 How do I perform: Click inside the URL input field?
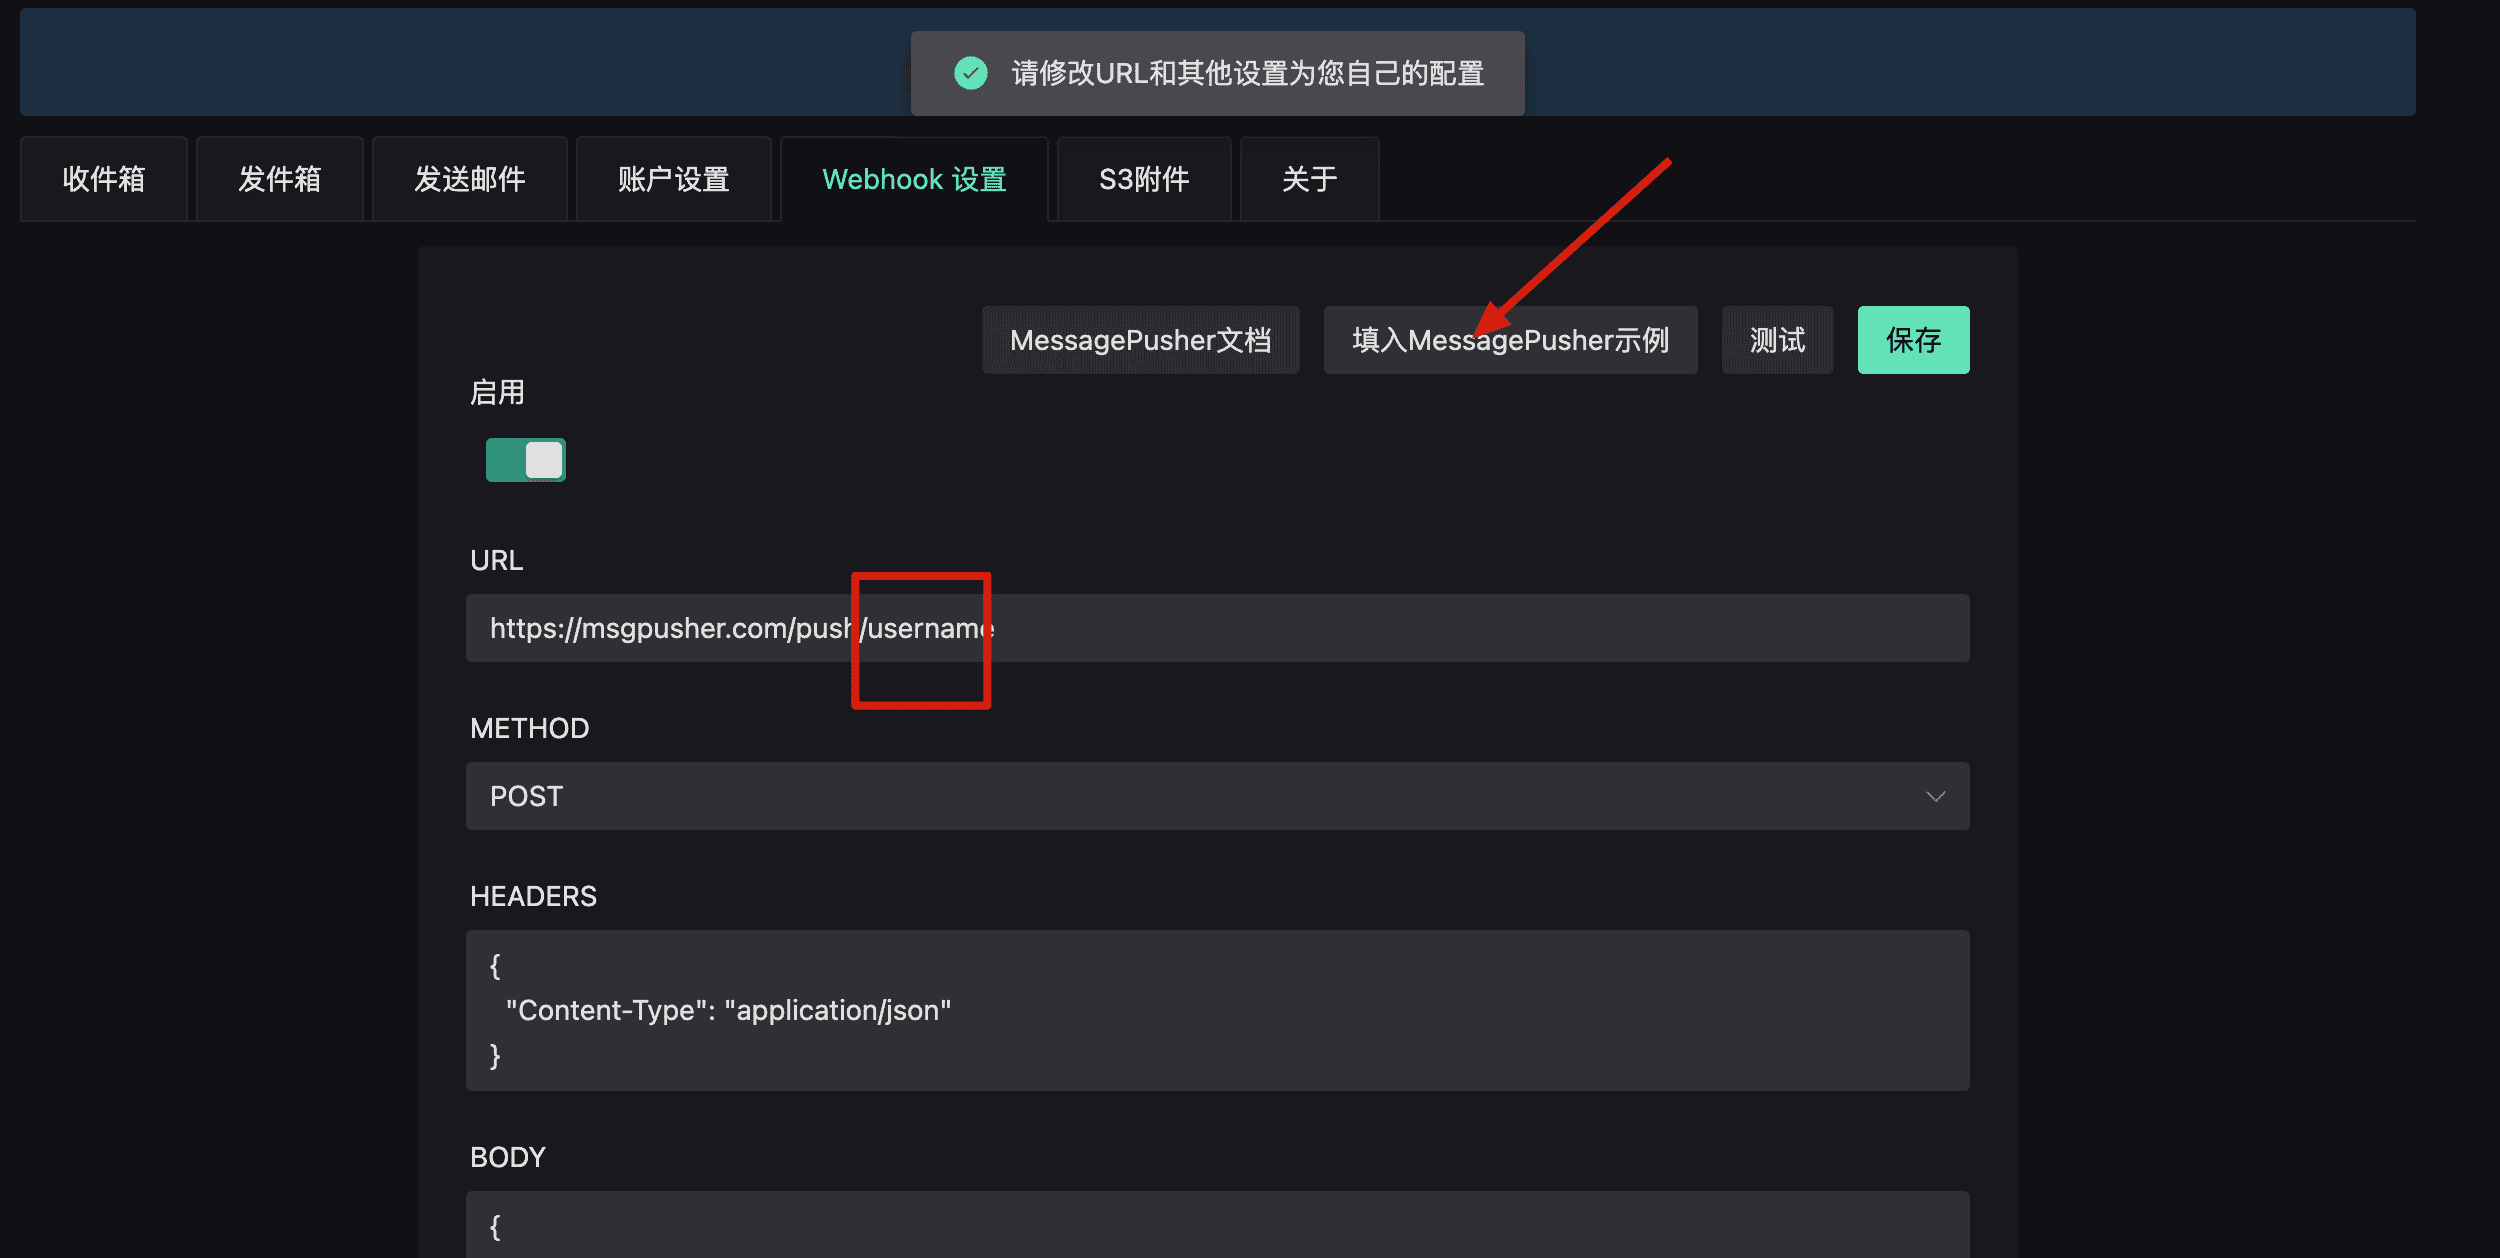1216,628
